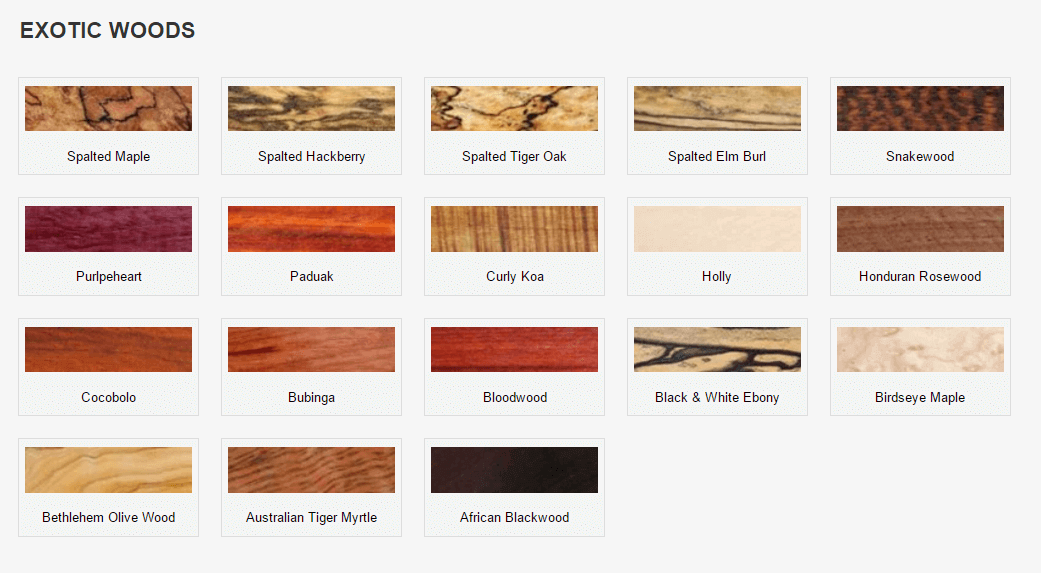Click the Spalted Elm Burl label
This screenshot has height=573, width=1041.
point(717,156)
